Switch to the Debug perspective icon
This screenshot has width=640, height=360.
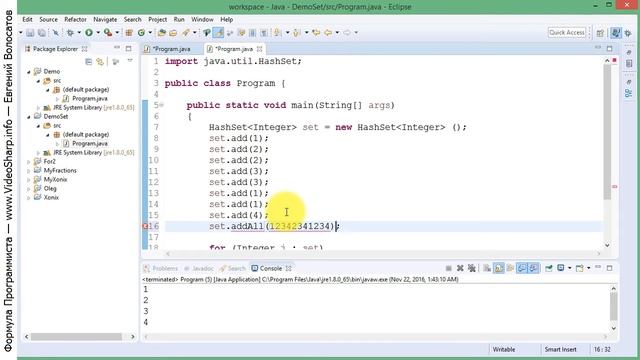(628, 33)
